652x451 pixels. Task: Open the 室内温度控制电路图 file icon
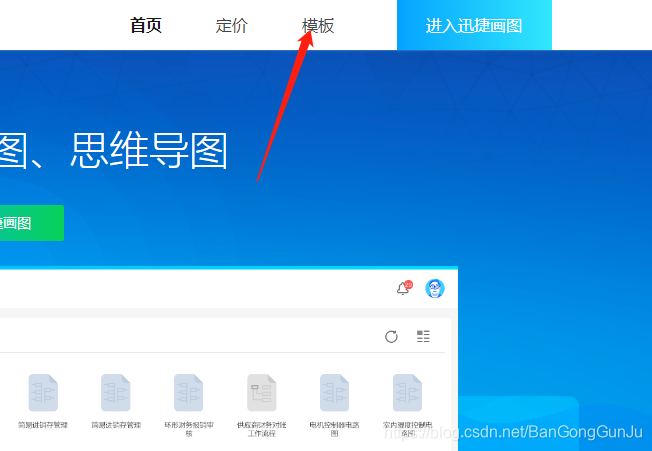point(408,392)
